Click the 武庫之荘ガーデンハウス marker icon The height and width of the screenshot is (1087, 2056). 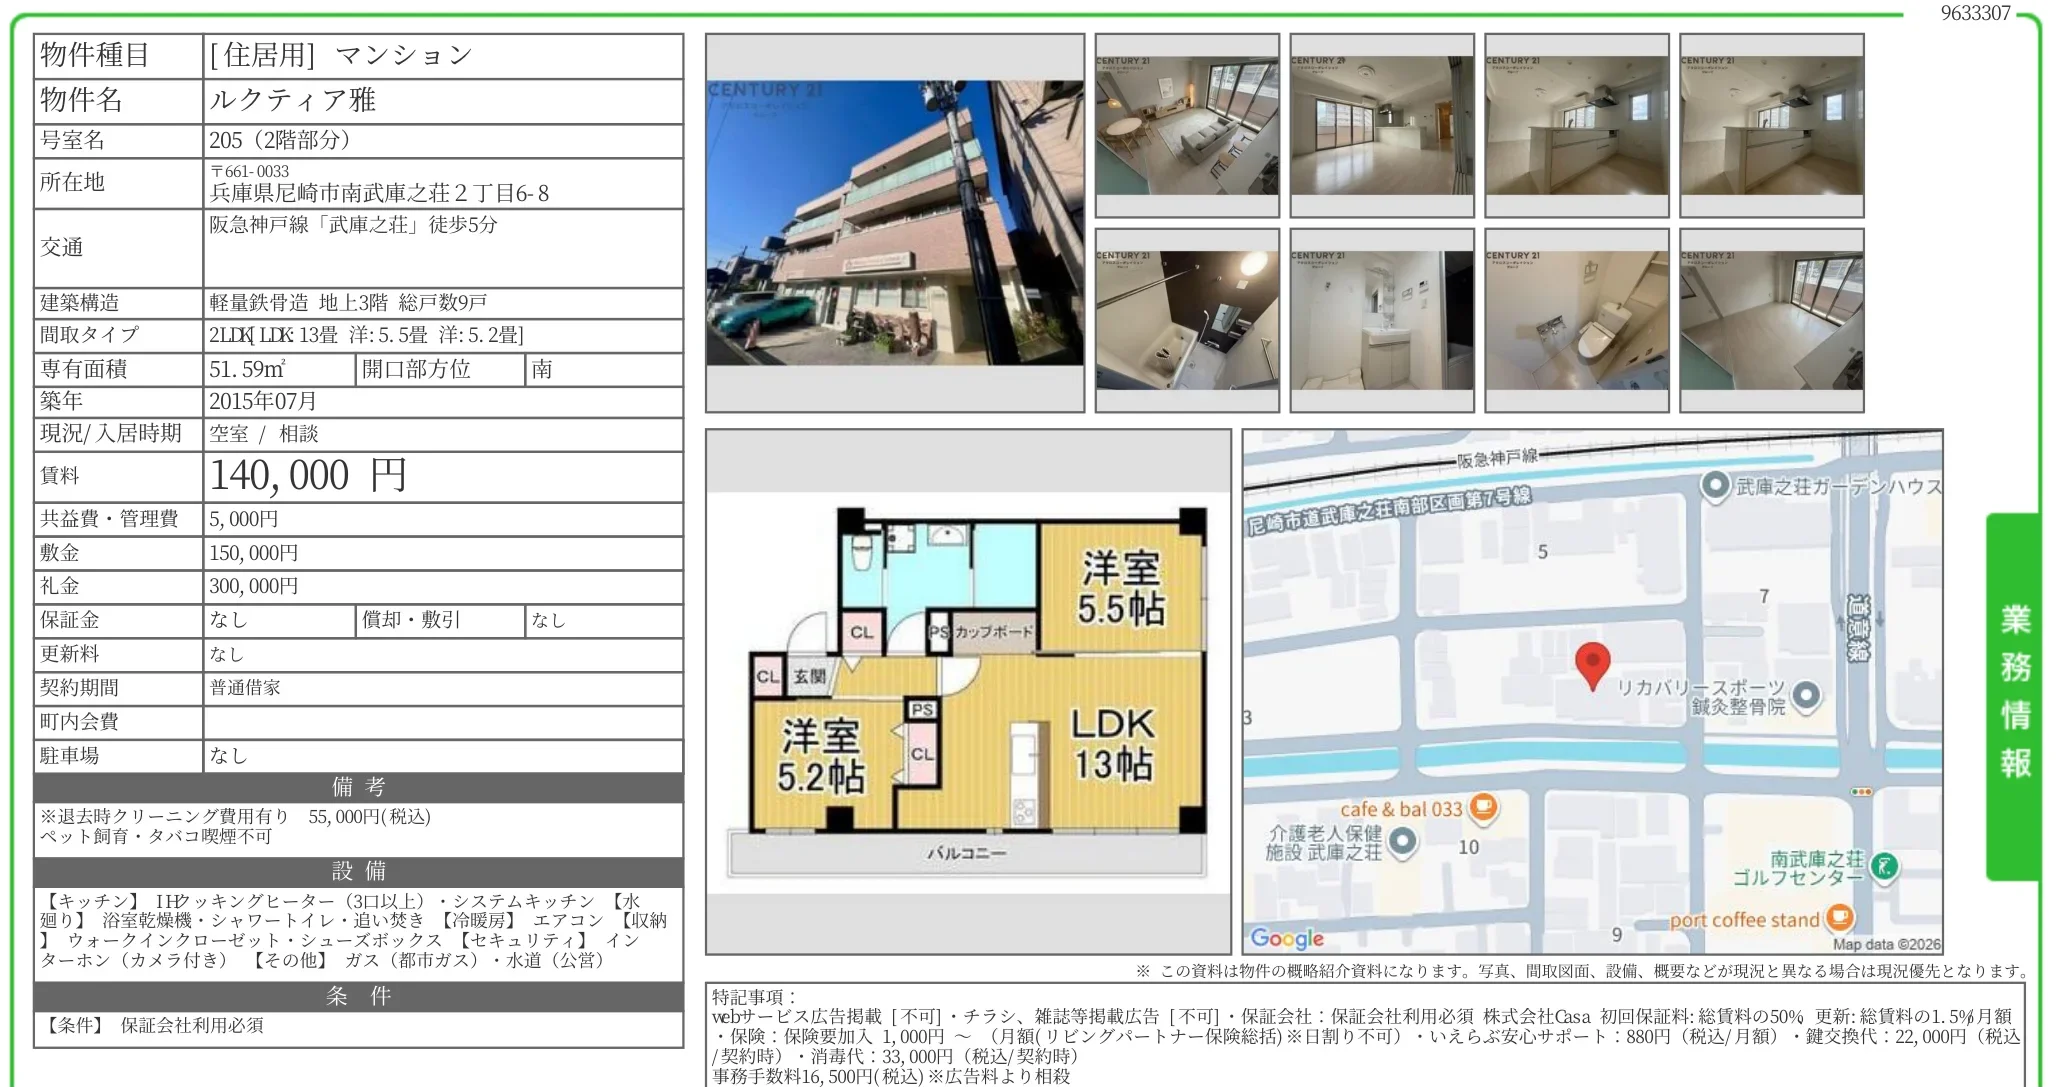pos(1715,486)
